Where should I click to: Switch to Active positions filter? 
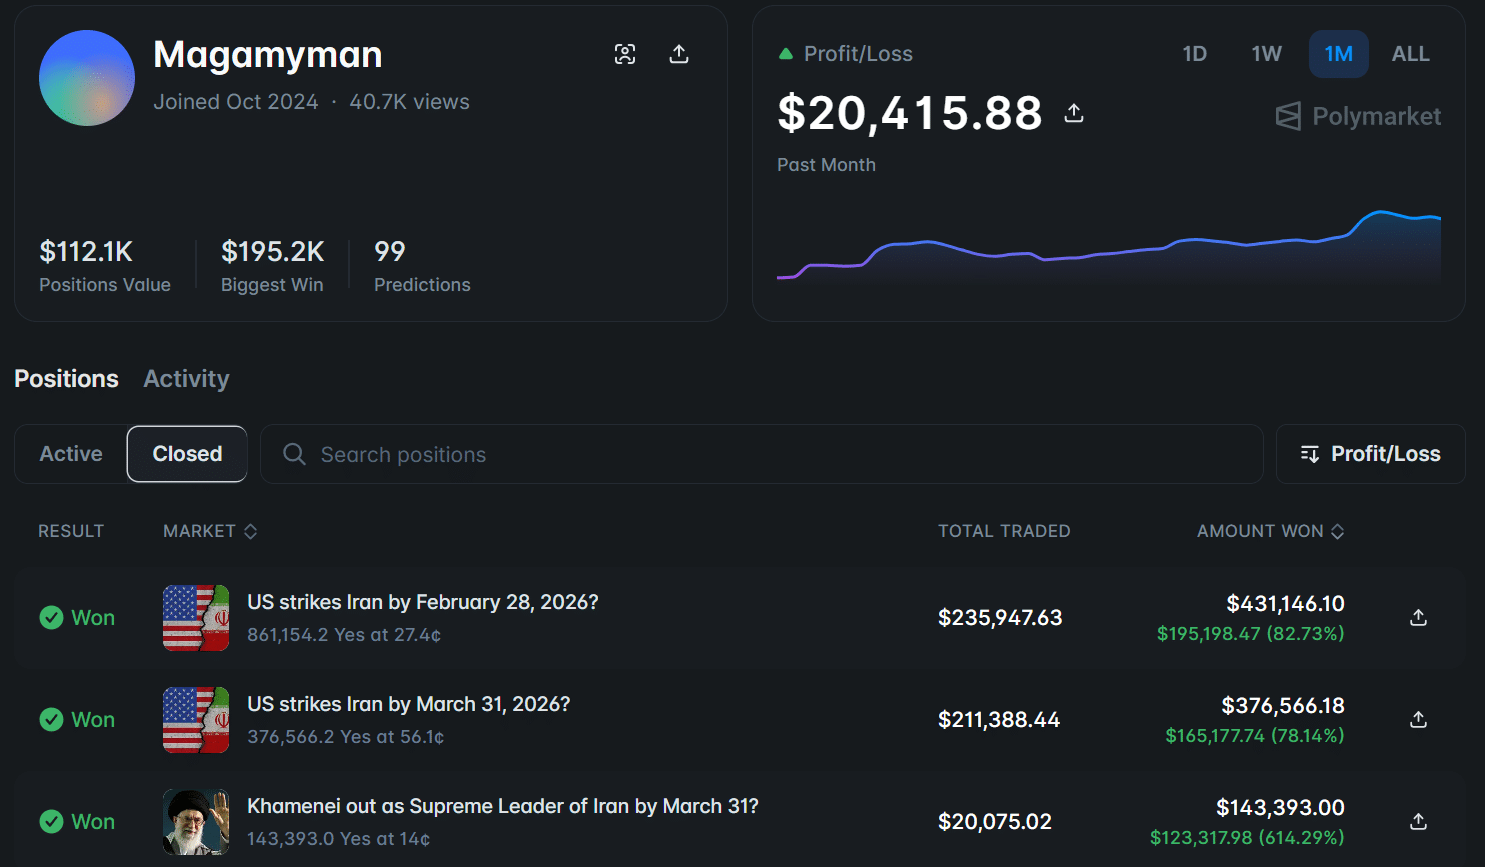(x=71, y=454)
